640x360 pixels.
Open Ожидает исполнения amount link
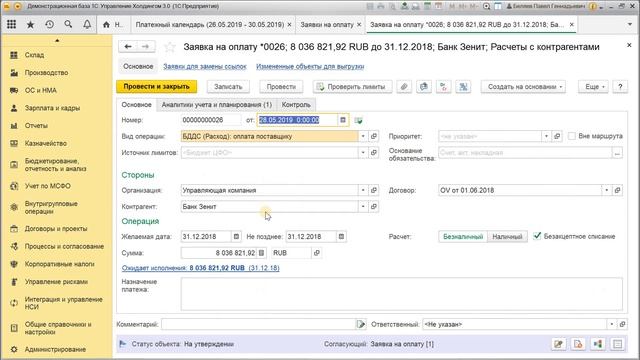tap(200, 268)
